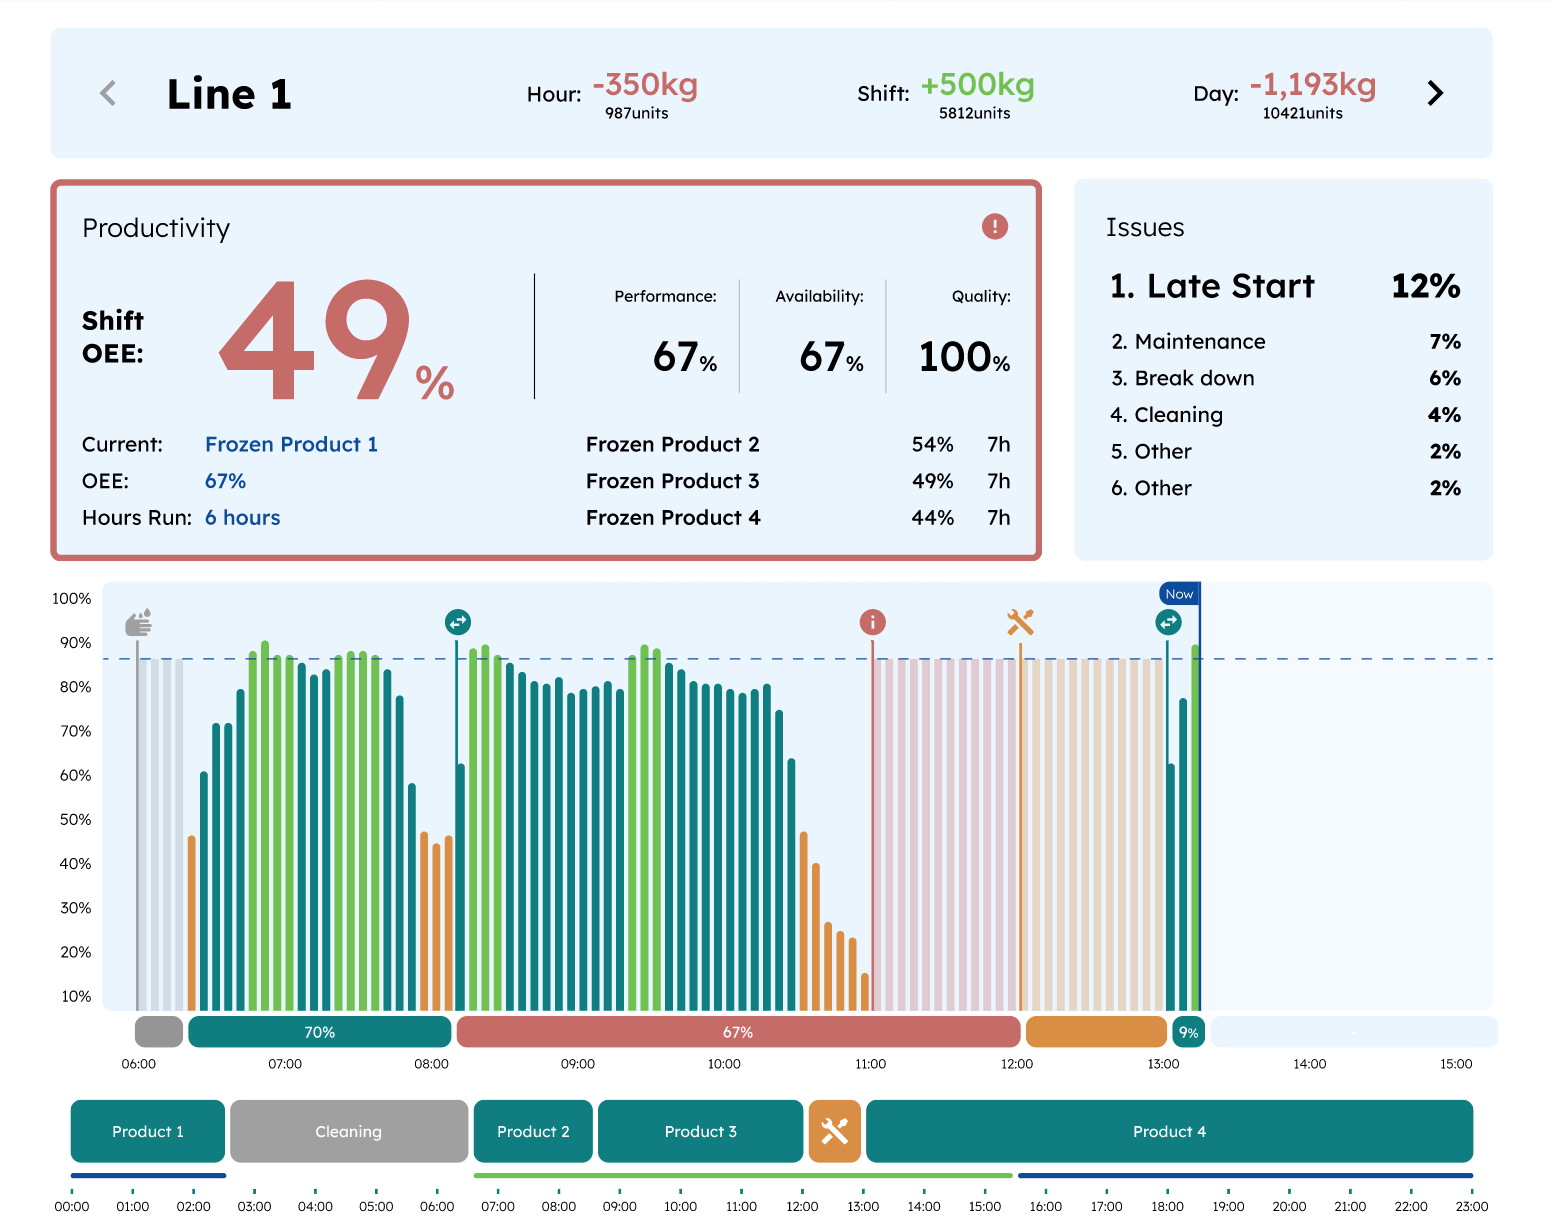Screen dimensions: 1556x1226
Task: Click the Productivity panel heading
Action: pyautogui.click(x=156, y=228)
